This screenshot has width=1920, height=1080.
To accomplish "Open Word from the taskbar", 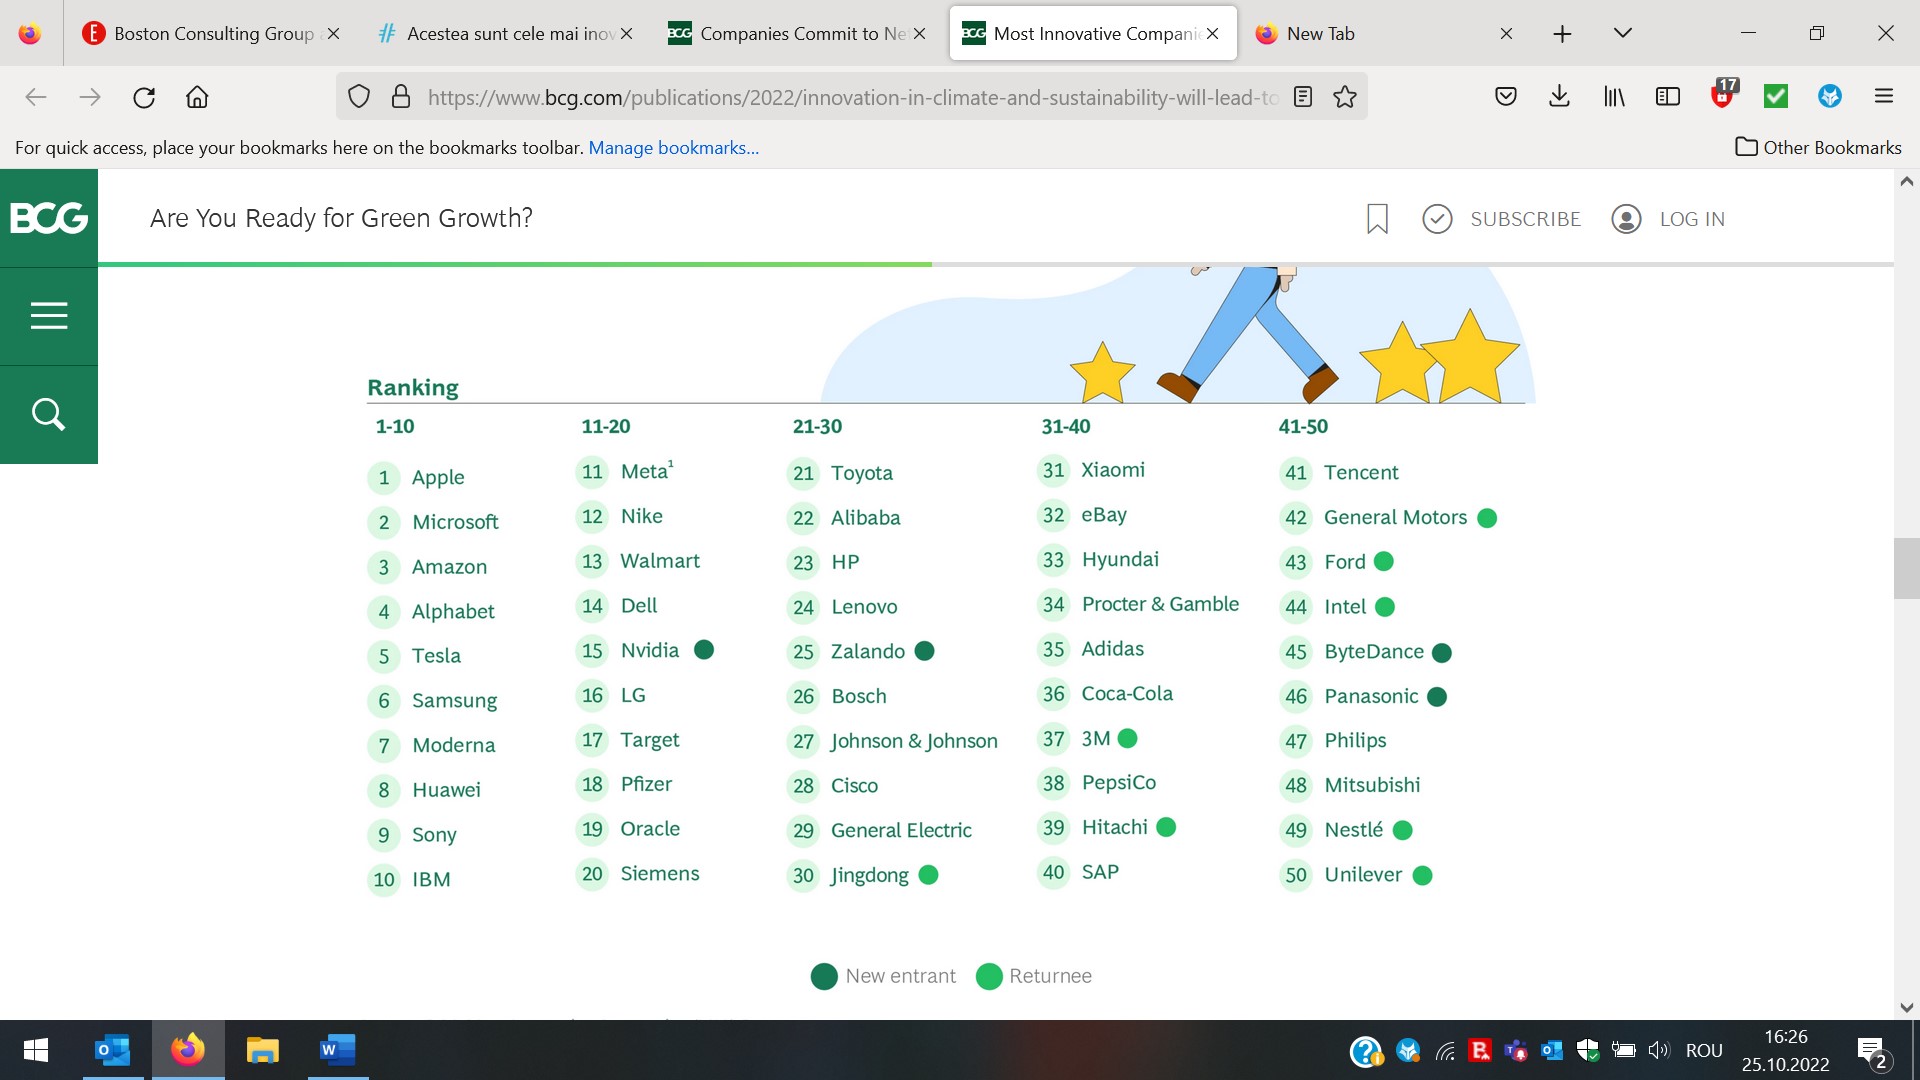I will point(337,1050).
